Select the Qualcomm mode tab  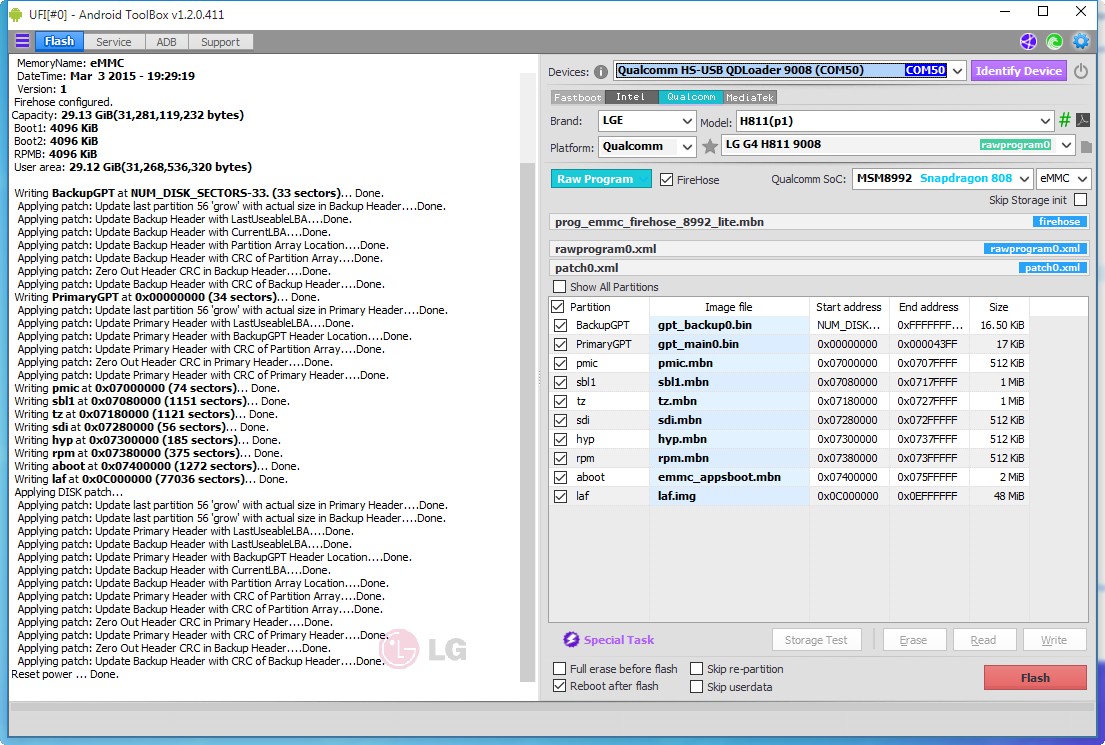691,97
